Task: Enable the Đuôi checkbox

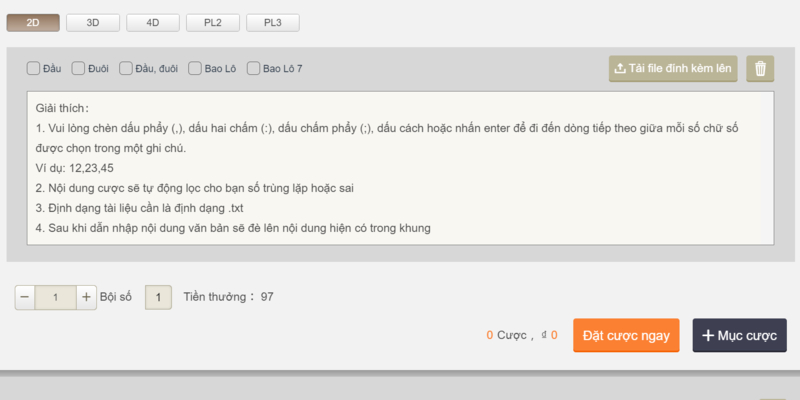Action: 79,69
